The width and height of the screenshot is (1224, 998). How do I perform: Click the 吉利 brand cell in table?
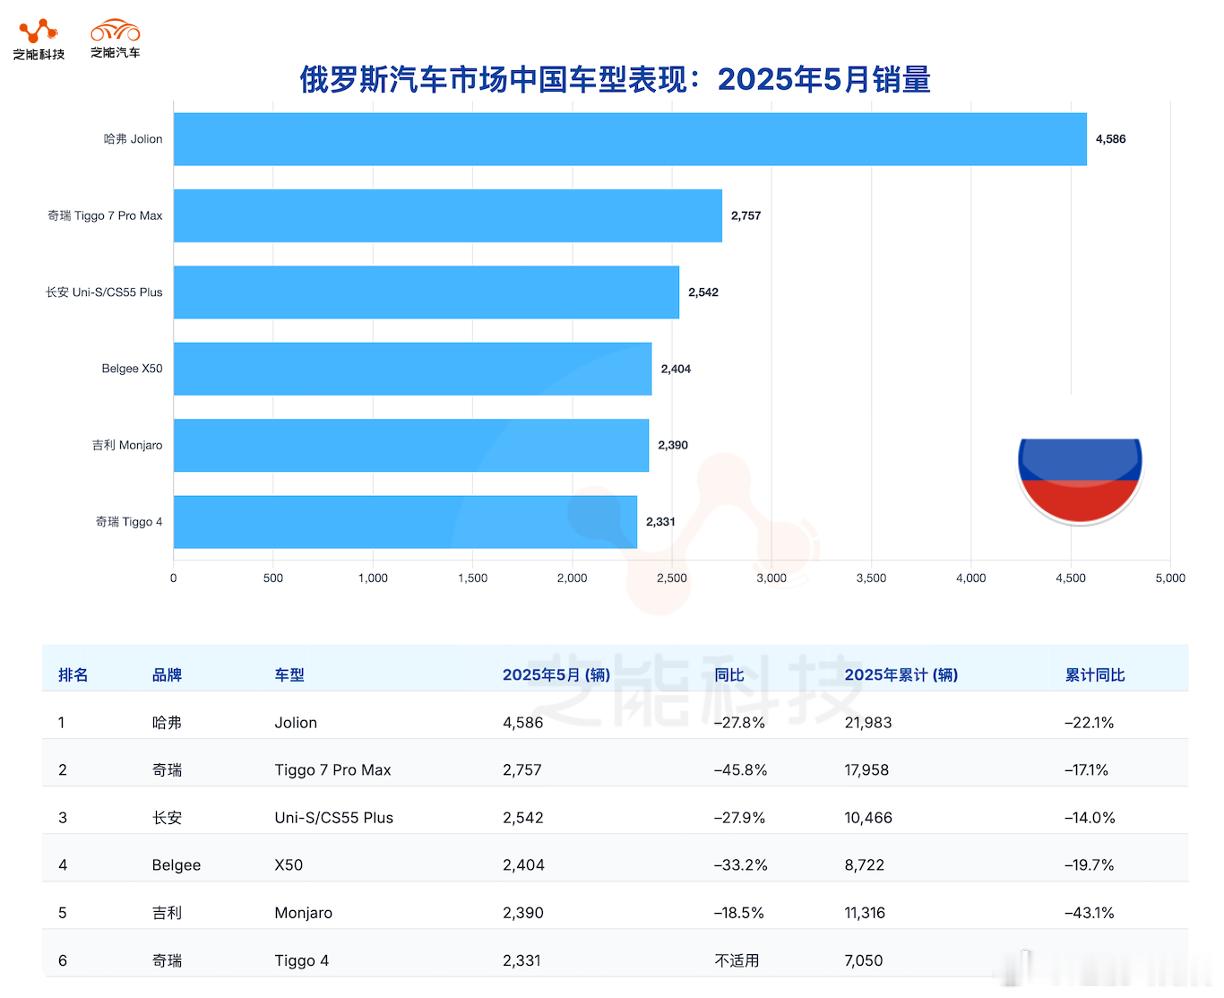coord(167,913)
